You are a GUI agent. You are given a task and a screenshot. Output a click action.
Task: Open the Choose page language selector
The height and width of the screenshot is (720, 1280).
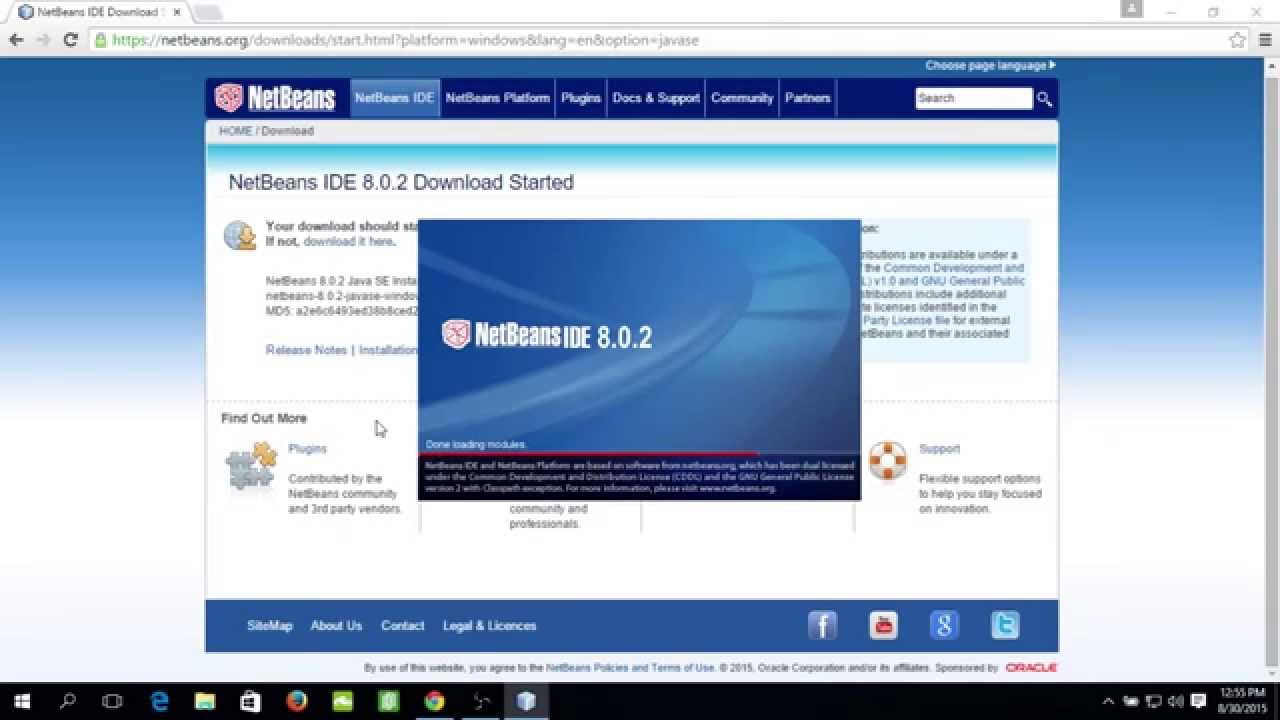click(x=990, y=65)
